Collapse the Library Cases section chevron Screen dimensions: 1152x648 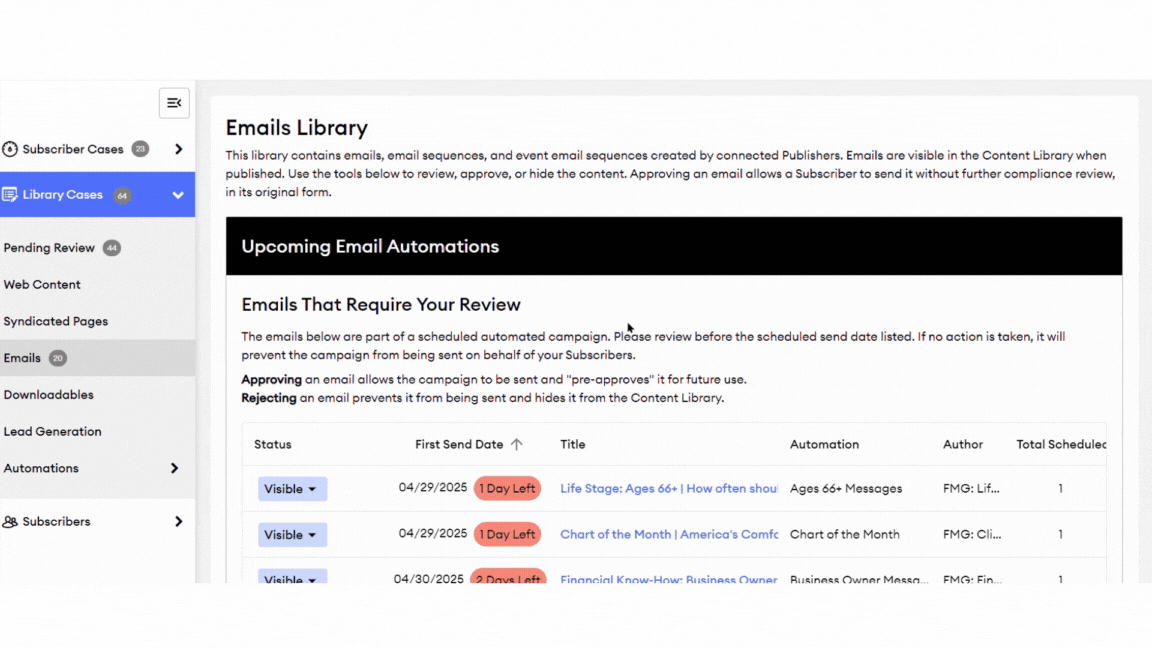coord(178,195)
